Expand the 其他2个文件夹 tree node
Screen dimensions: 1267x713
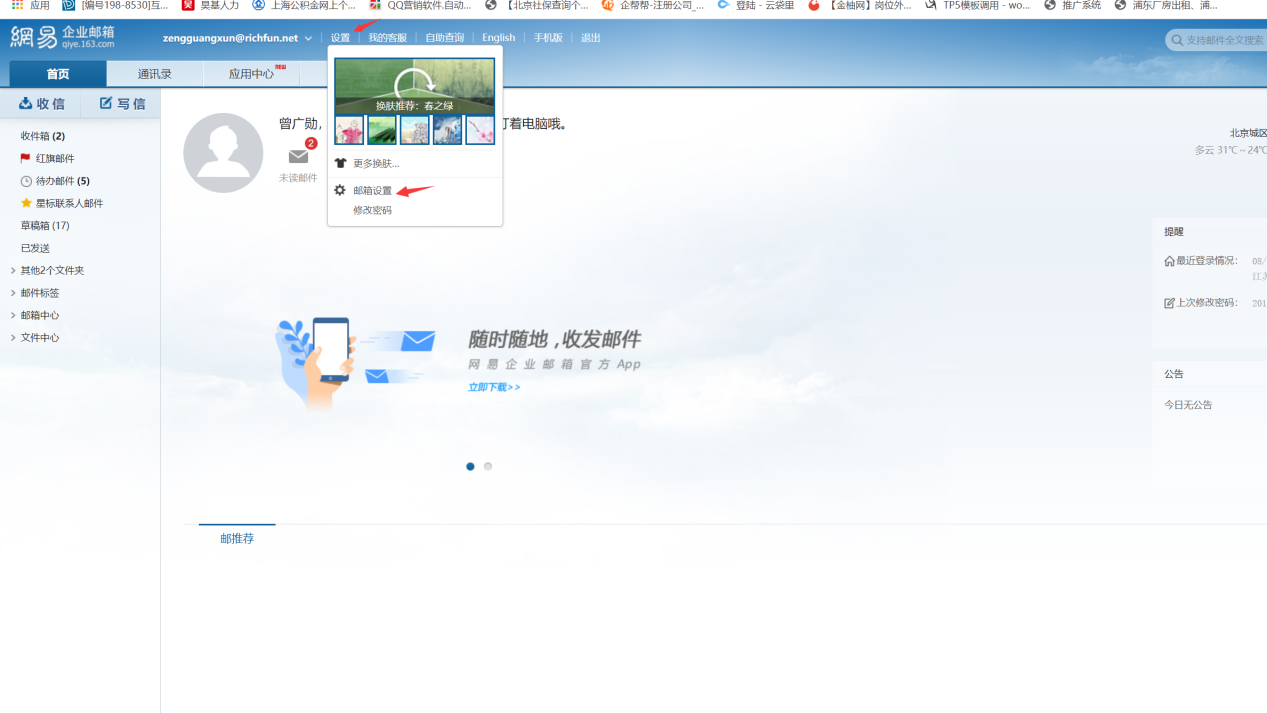[13, 271]
